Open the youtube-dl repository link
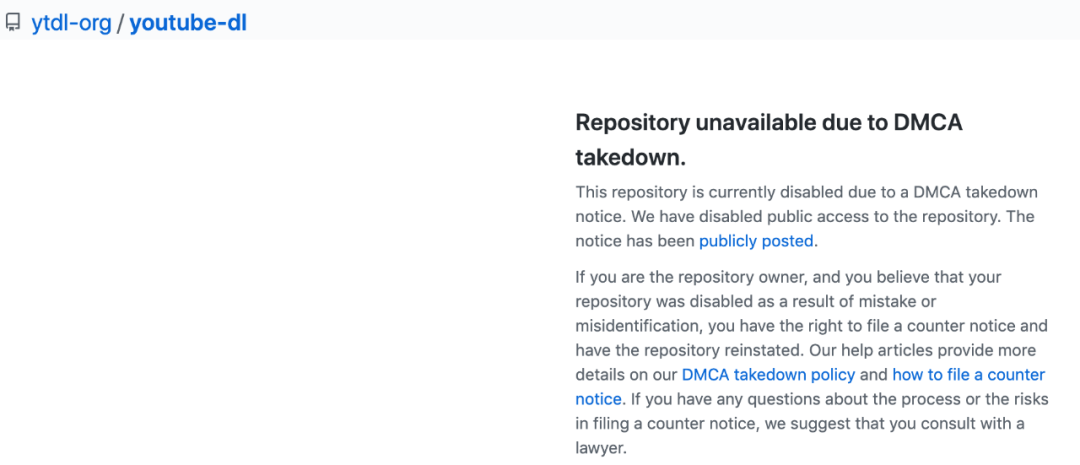 point(188,22)
